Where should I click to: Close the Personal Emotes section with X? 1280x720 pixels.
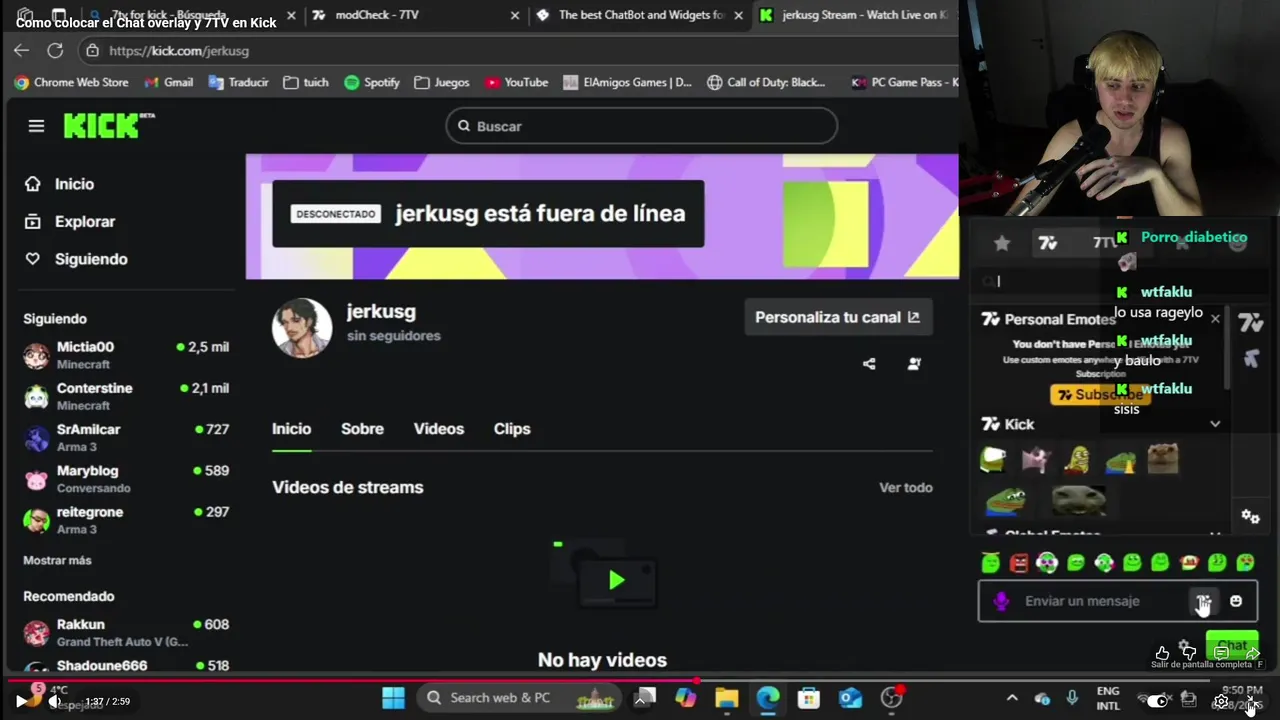[x=1215, y=319]
